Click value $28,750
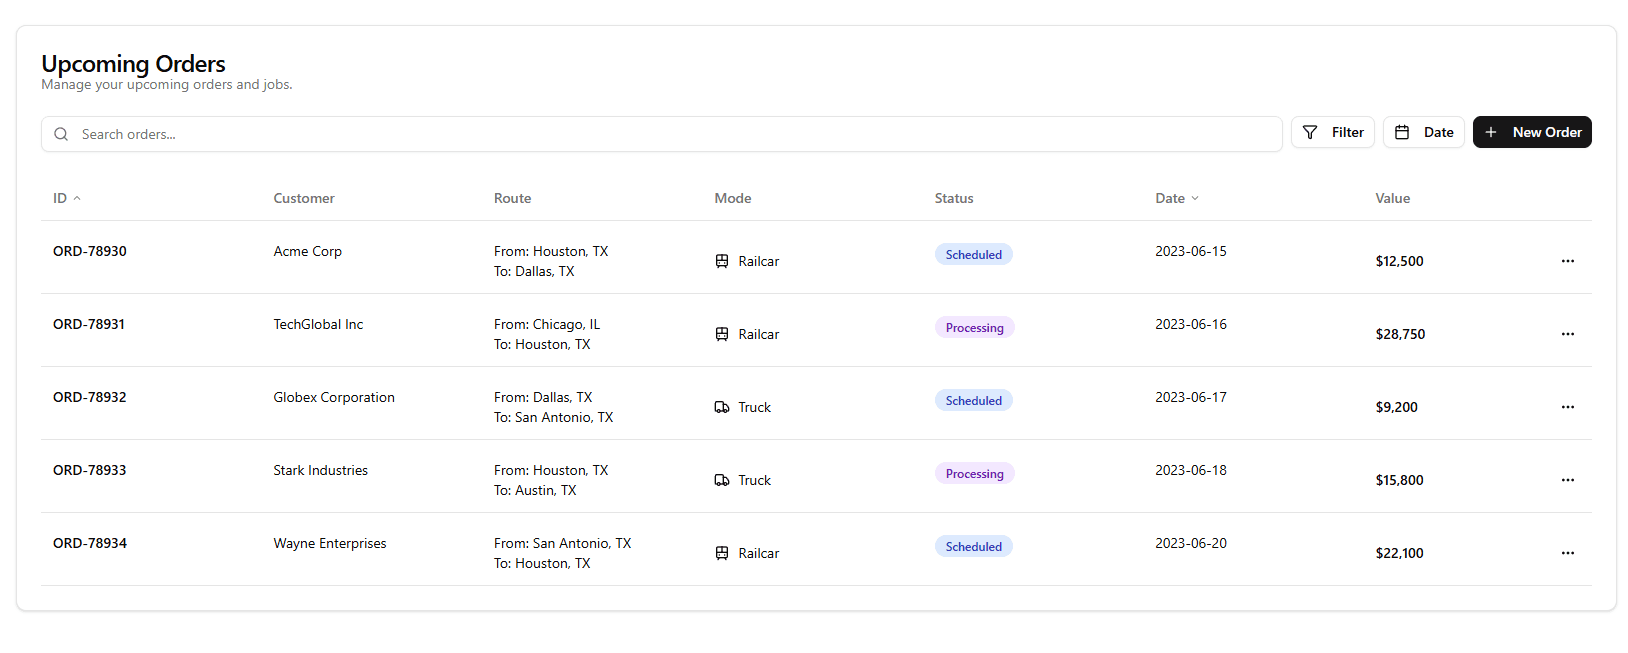The height and width of the screenshot is (653, 1628). point(1400,334)
